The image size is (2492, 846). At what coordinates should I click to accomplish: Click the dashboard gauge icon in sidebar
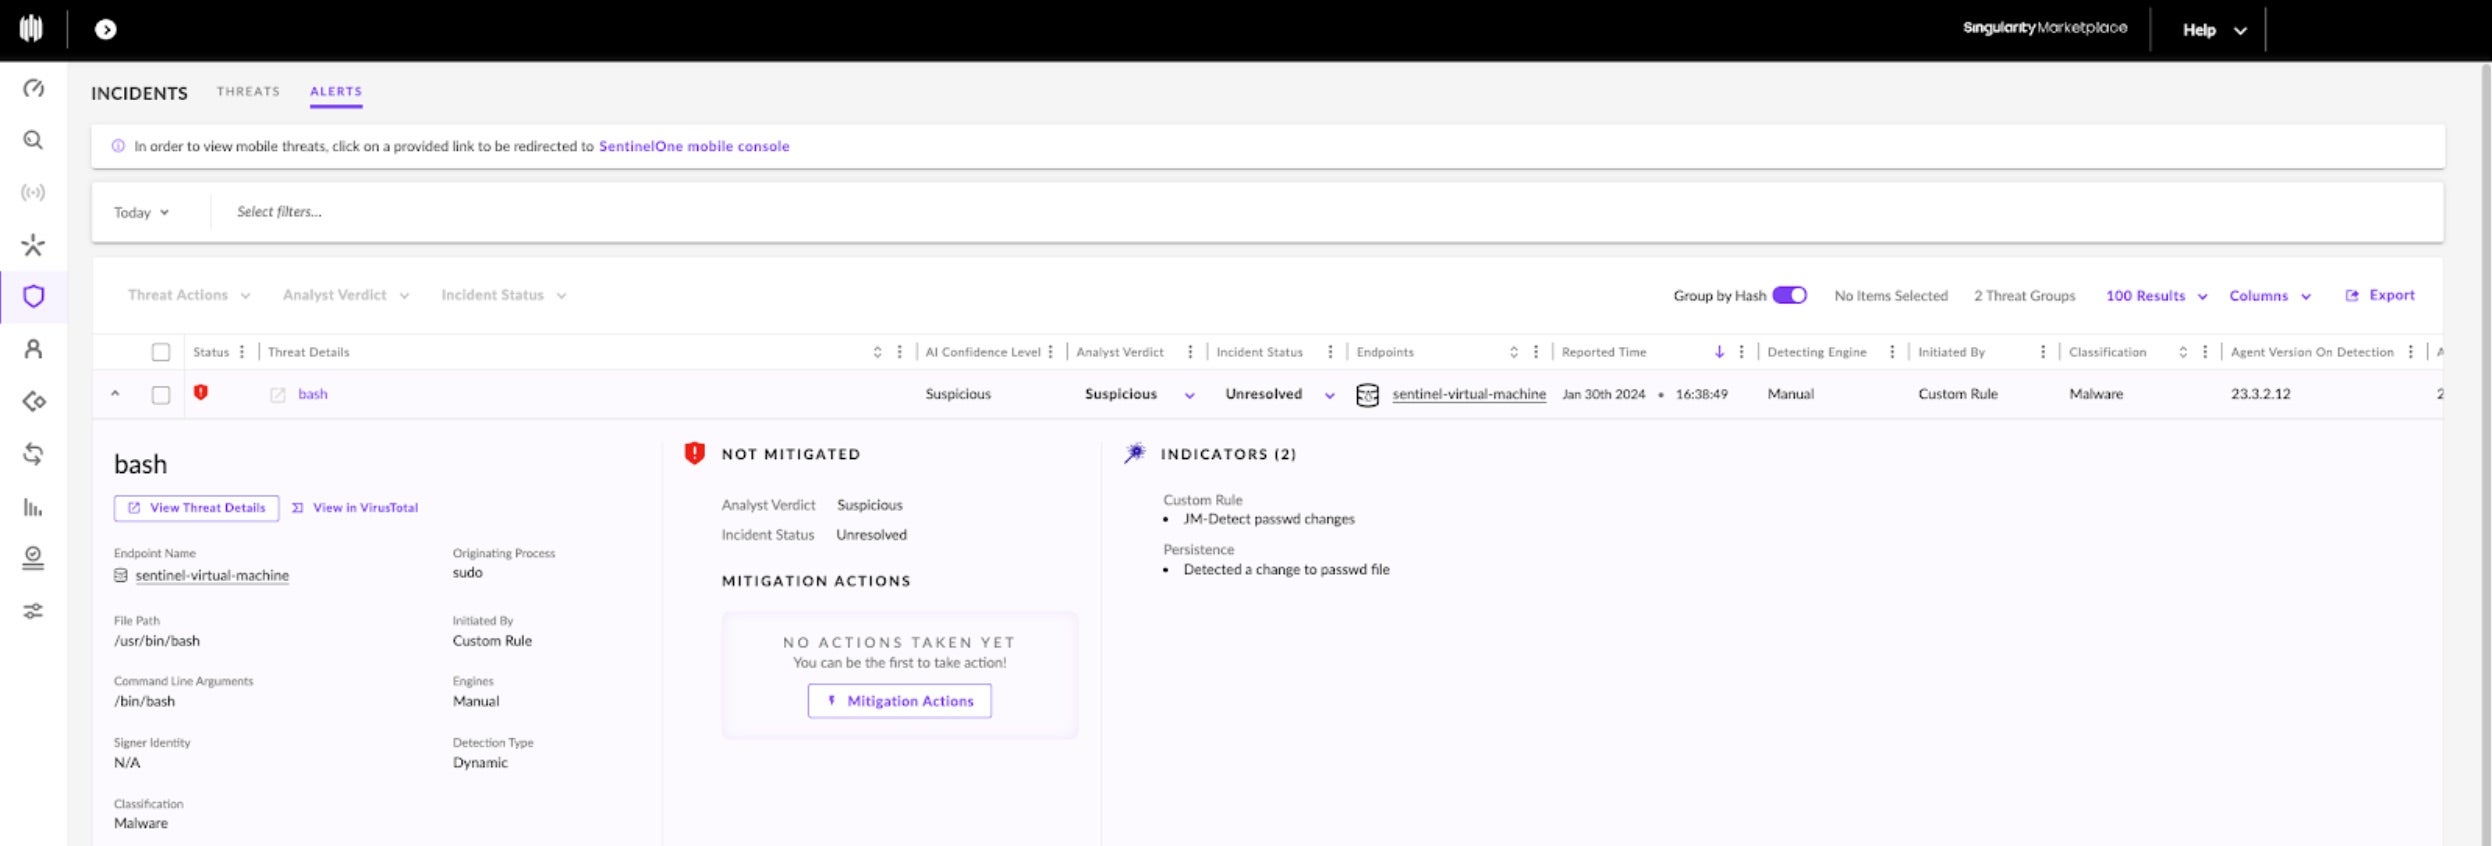[33, 88]
